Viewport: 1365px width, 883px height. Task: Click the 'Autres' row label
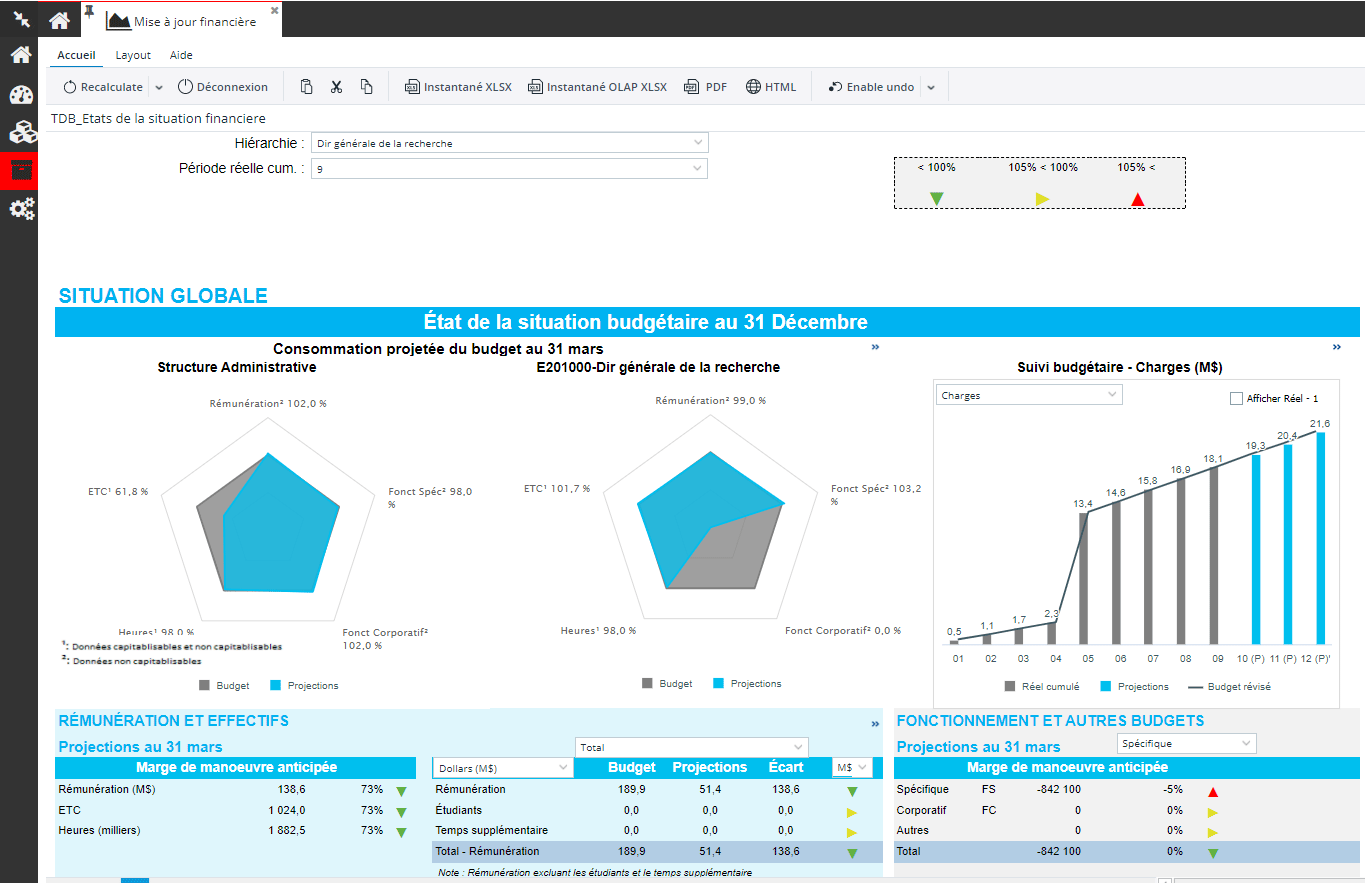[x=912, y=830]
